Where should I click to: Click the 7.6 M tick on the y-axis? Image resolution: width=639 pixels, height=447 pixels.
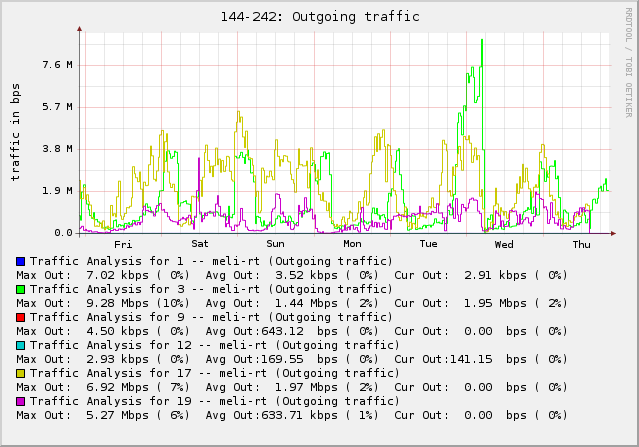(x=56, y=65)
